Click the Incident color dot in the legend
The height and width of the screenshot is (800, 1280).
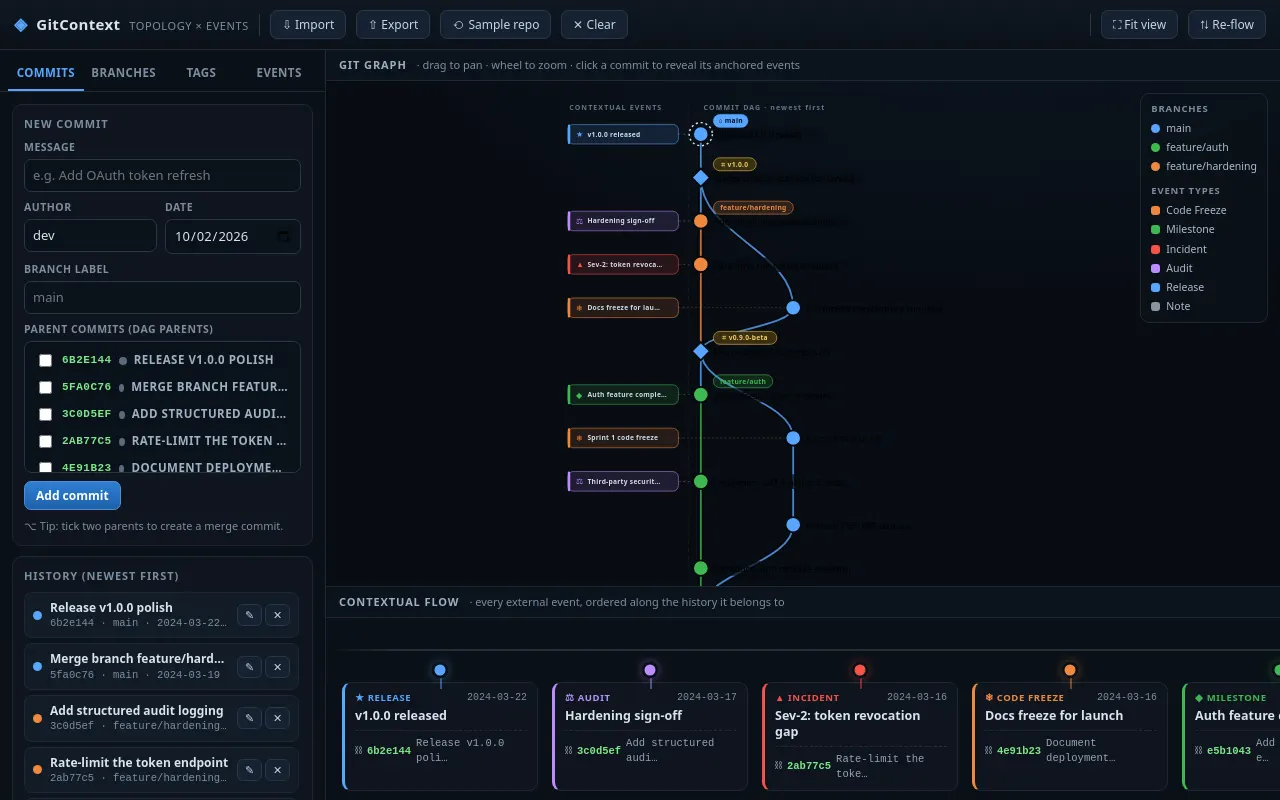click(x=1156, y=249)
